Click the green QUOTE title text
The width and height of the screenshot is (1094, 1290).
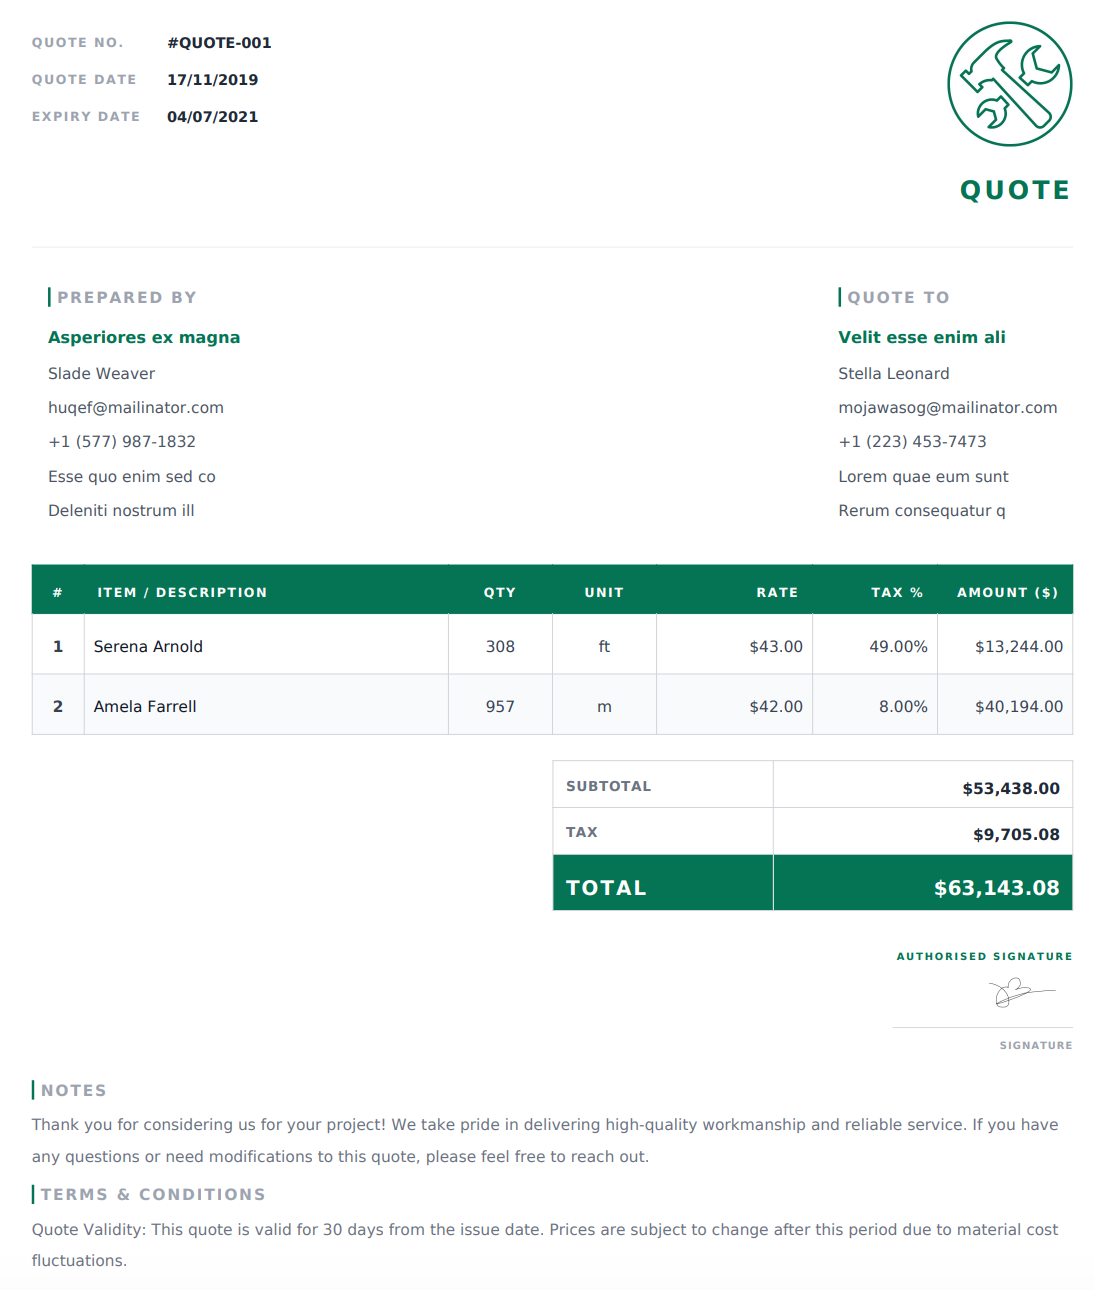[1015, 190]
